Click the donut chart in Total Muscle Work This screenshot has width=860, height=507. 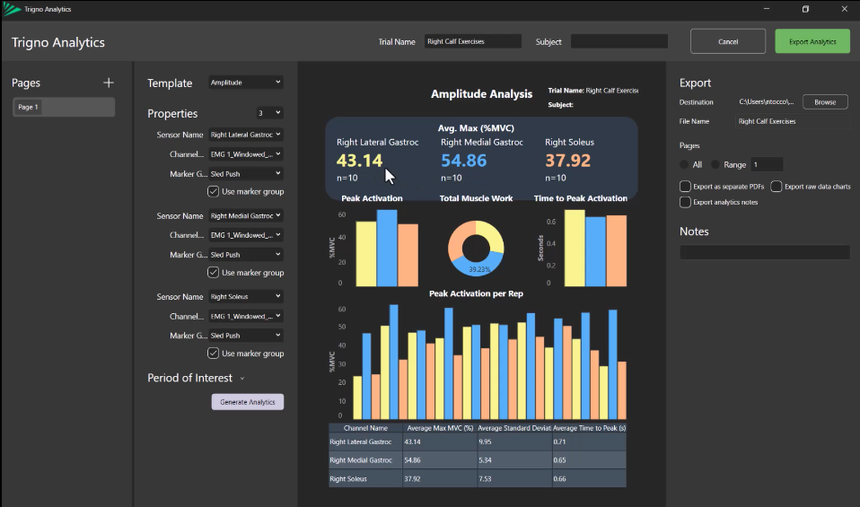click(x=475, y=246)
